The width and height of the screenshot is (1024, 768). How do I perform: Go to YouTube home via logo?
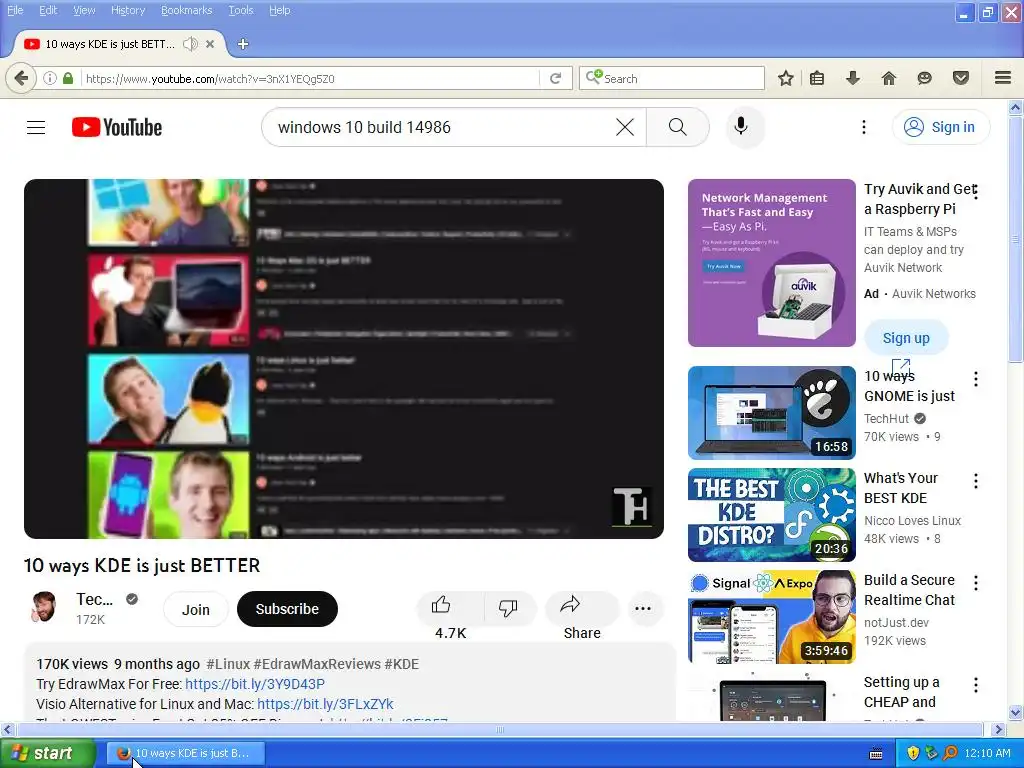pyautogui.click(x=117, y=127)
